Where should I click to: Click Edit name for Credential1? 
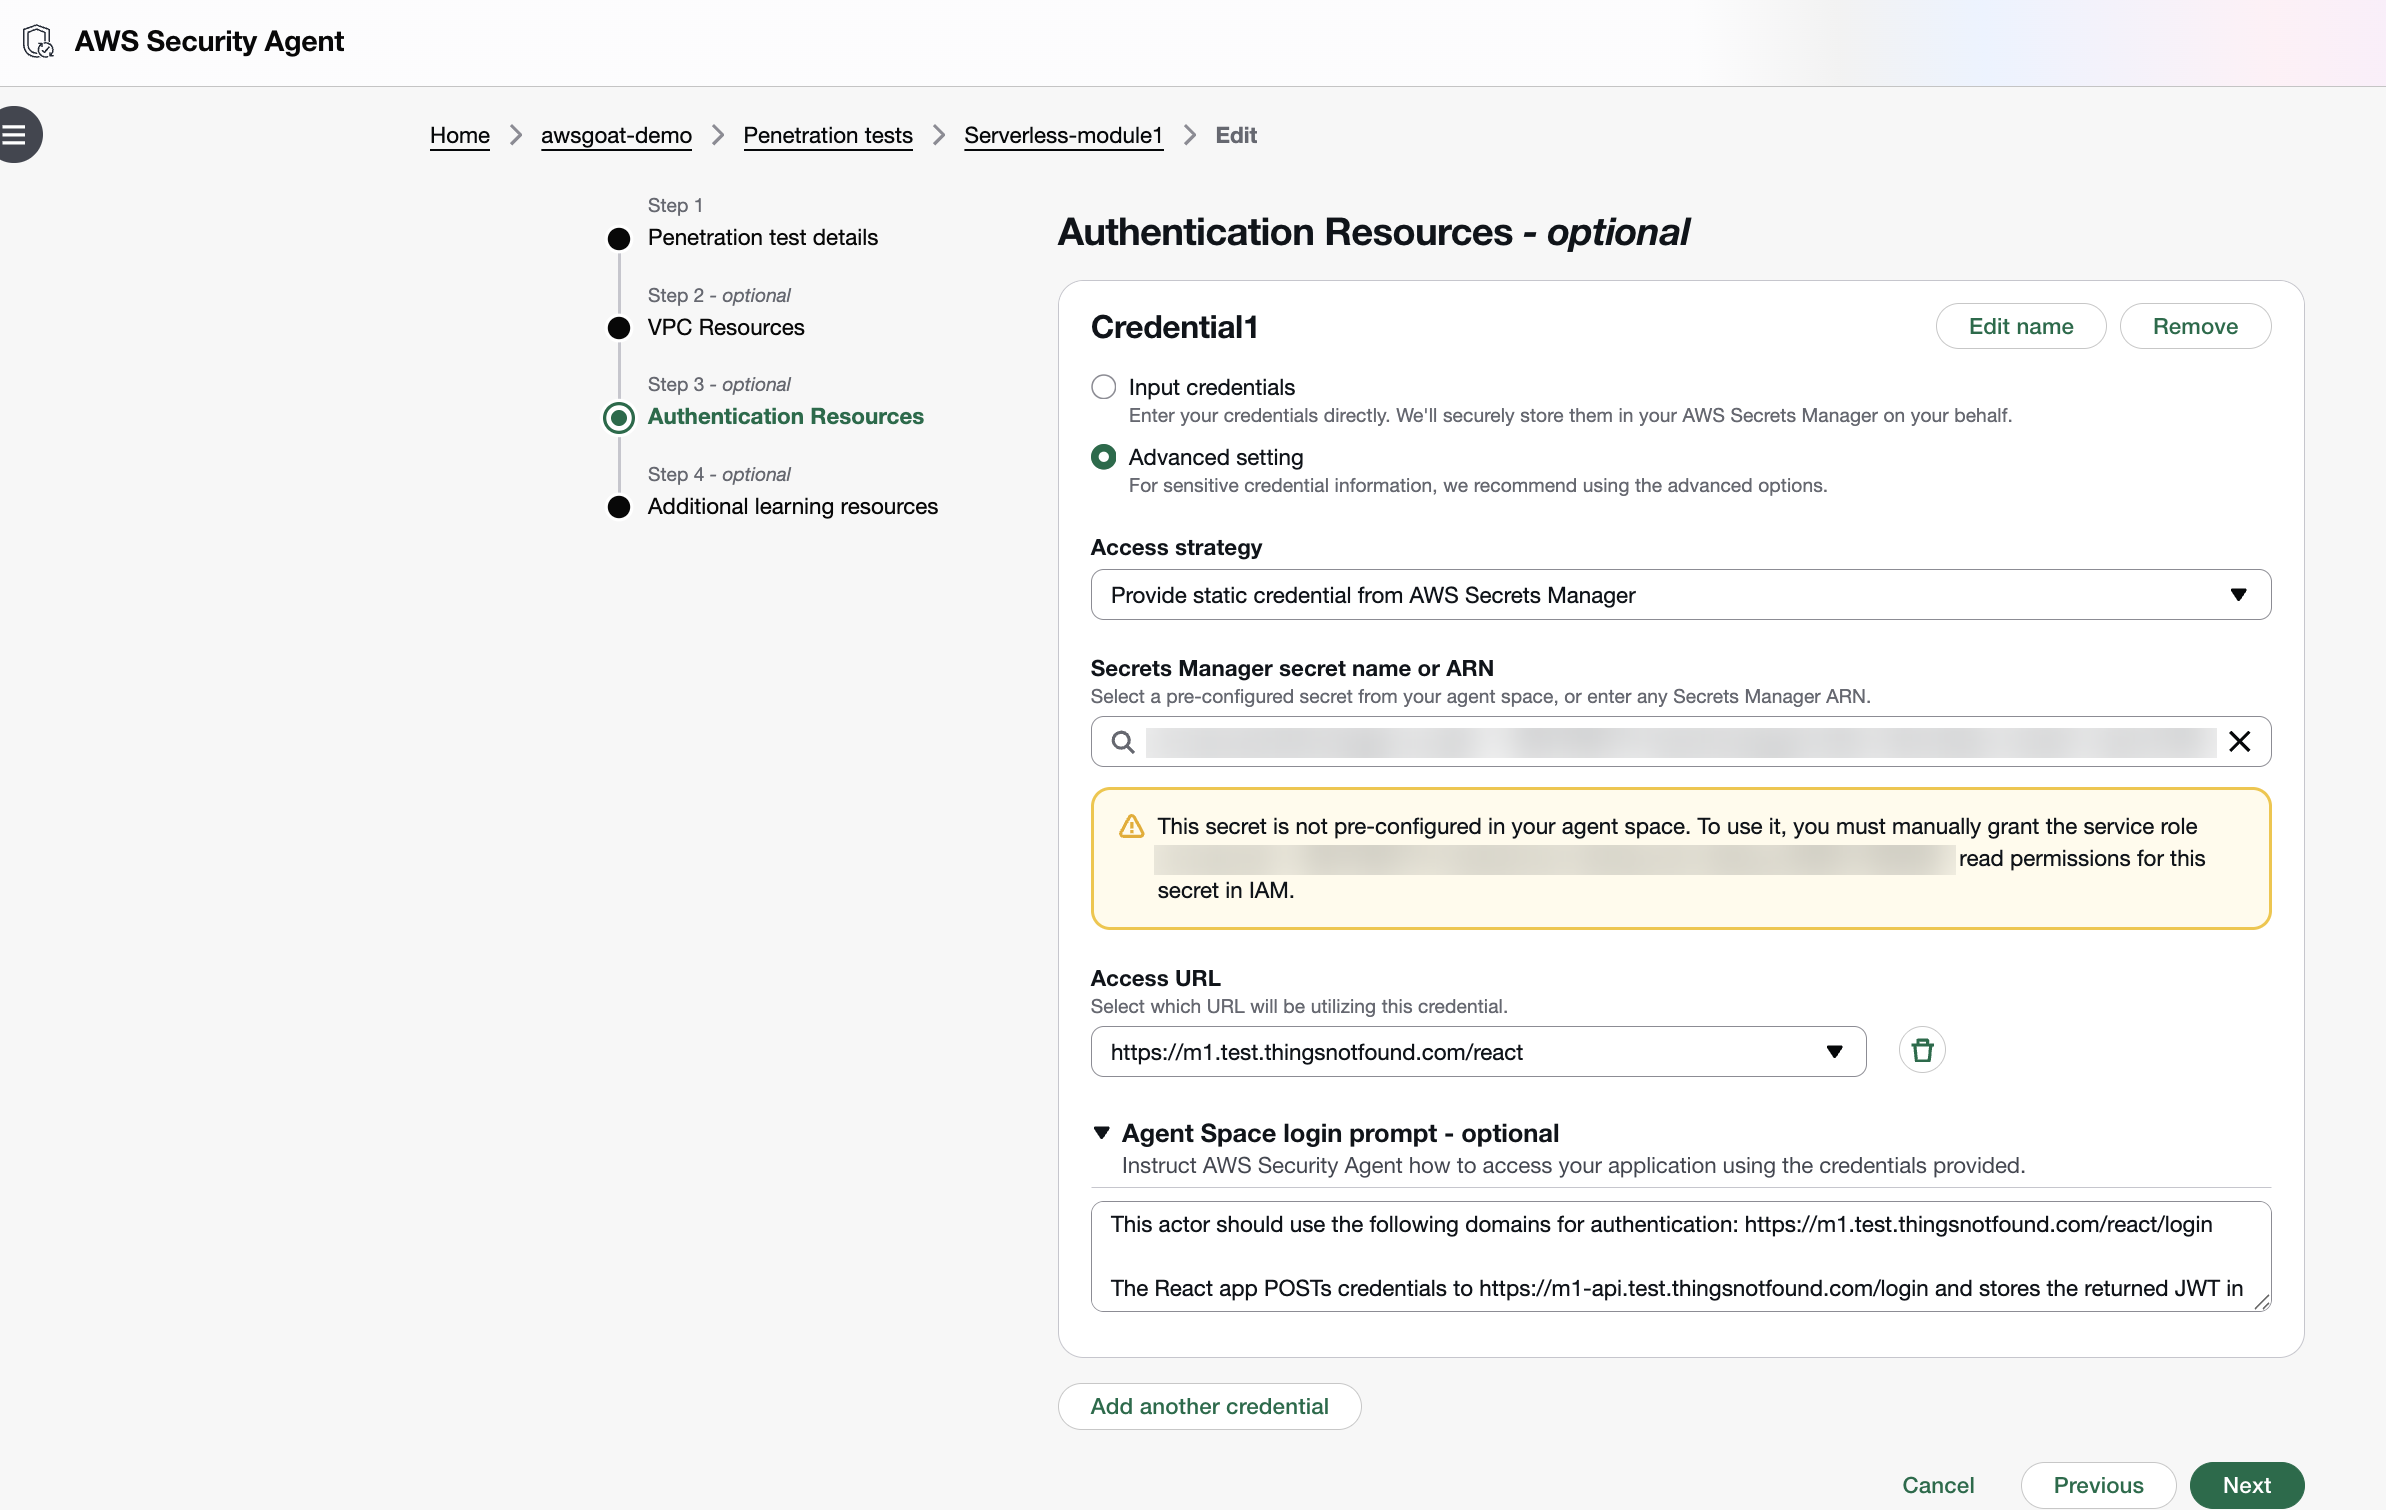point(2020,325)
